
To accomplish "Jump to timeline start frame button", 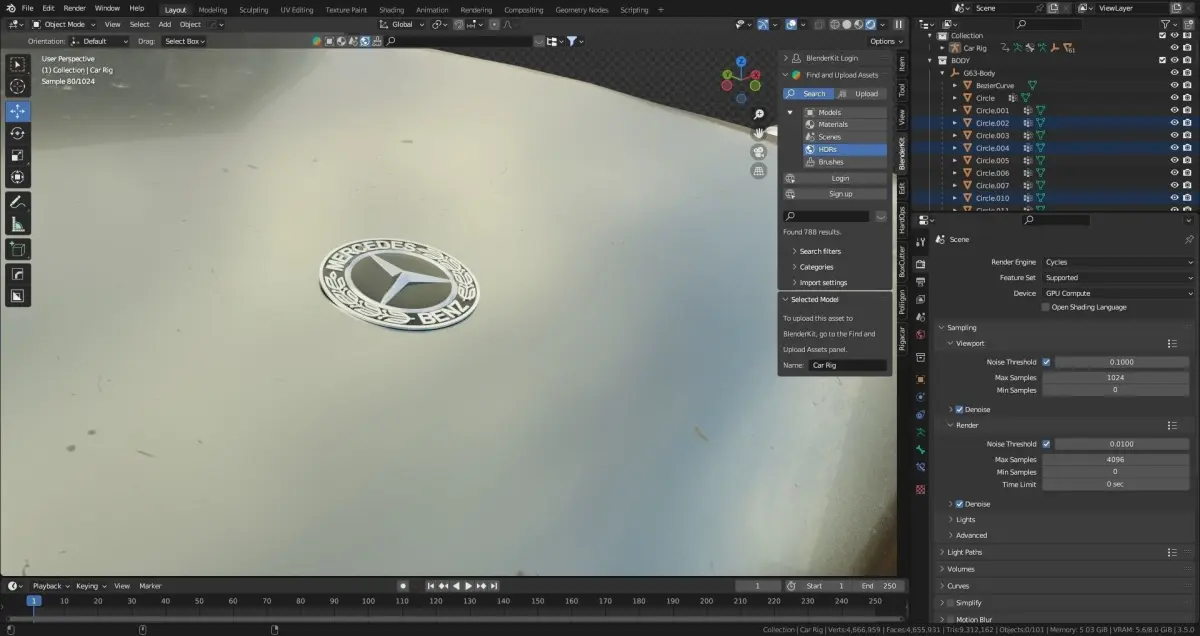I will click(431, 586).
